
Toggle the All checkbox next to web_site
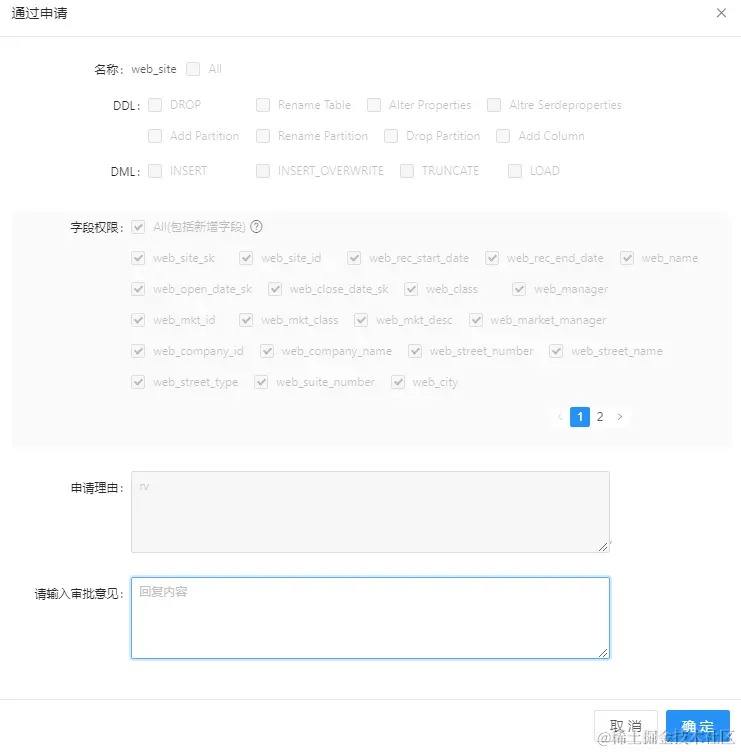pos(193,69)
